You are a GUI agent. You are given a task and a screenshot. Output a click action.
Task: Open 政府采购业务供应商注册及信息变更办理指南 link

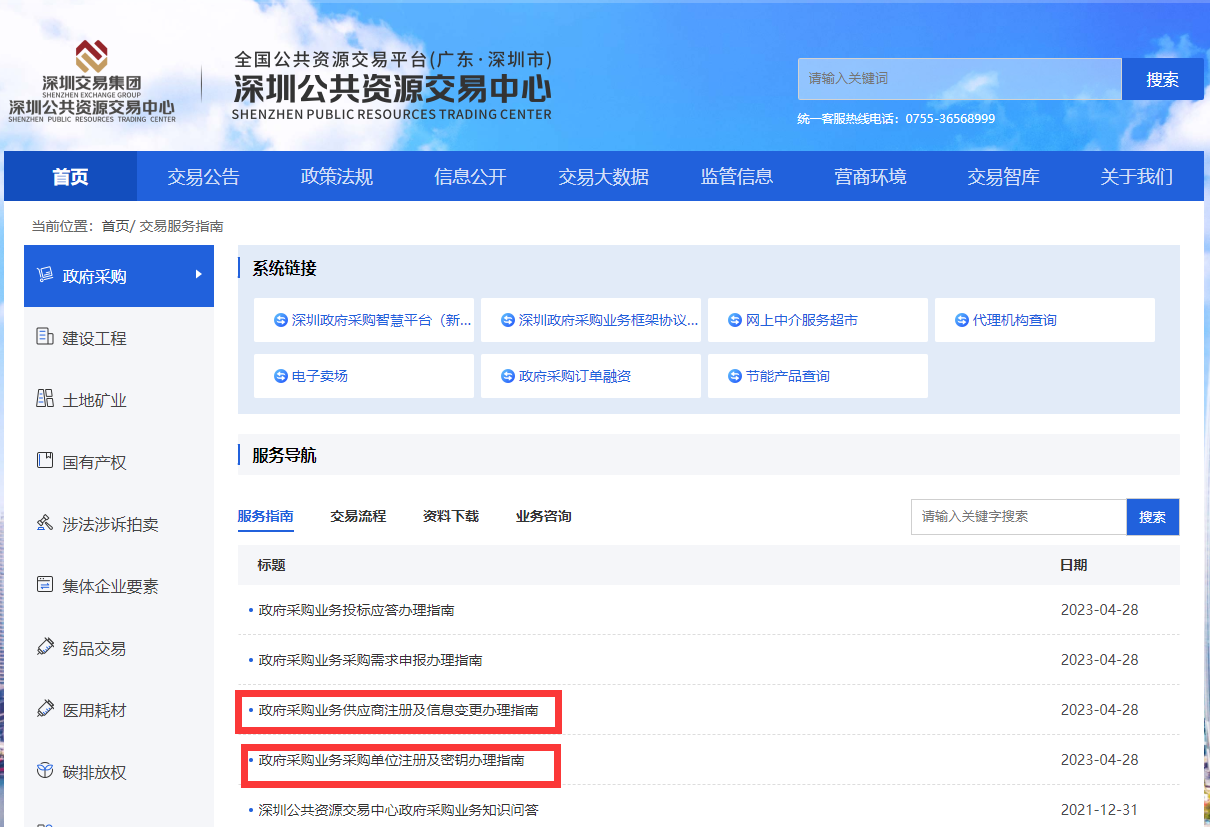(x=398, y=710)
